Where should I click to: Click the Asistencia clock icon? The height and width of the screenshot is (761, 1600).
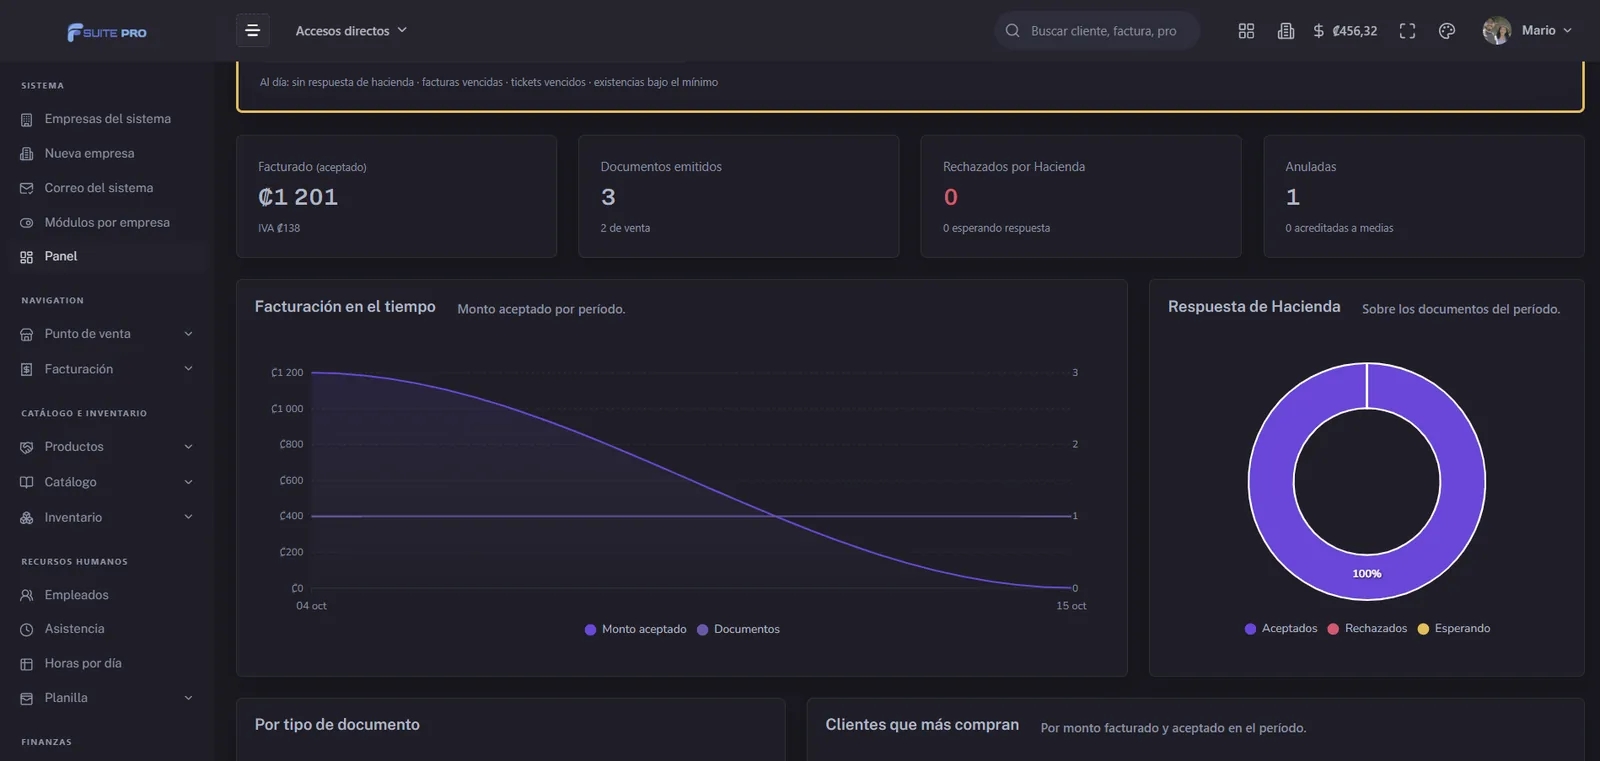point(27,630)
